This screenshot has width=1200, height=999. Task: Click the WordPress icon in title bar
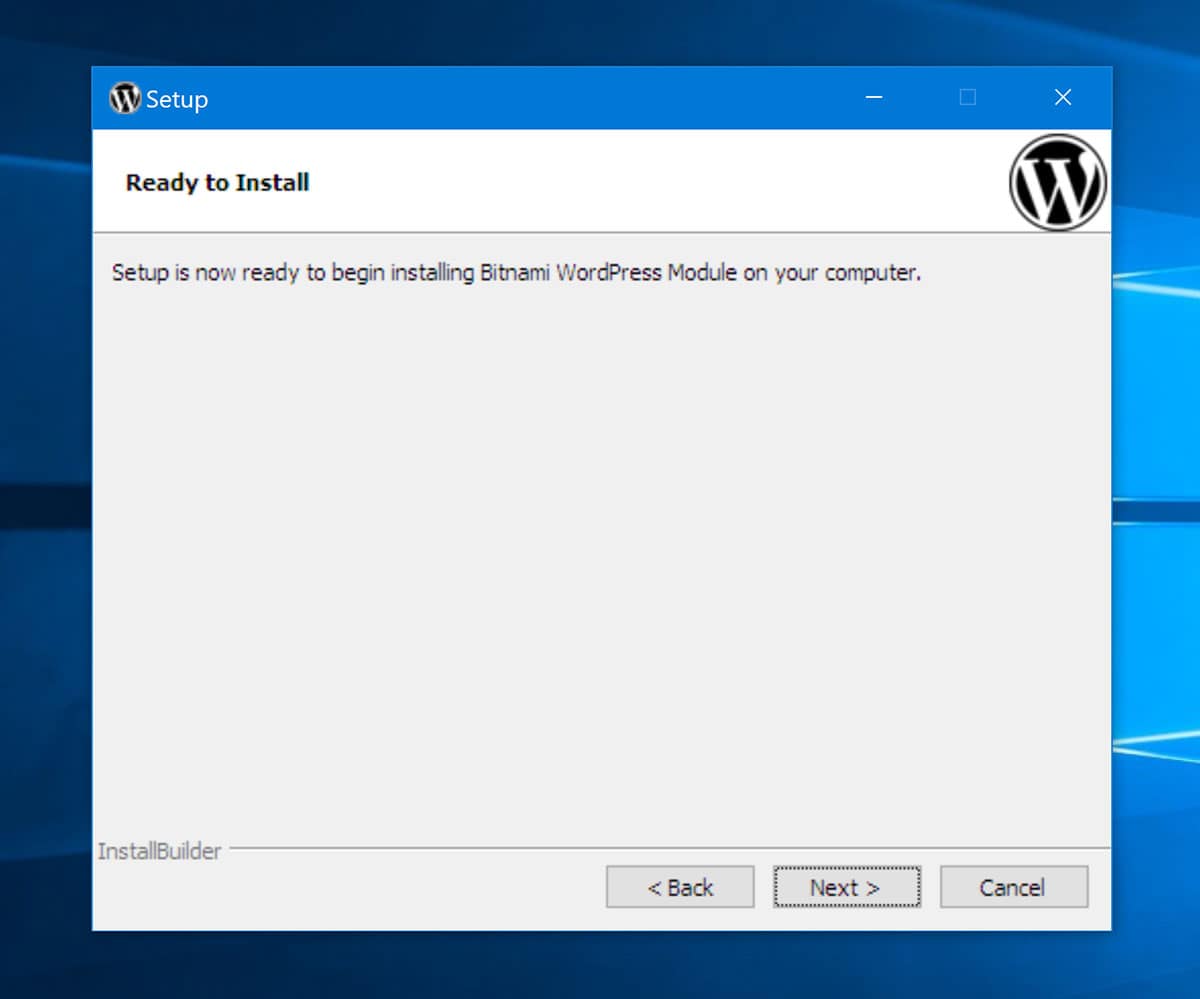coord(125,98)
